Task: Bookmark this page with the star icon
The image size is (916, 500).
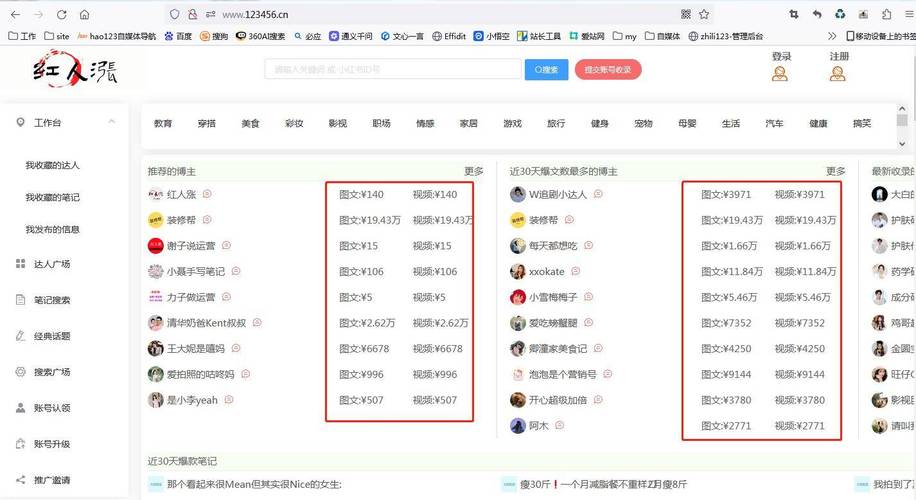Action: [x=704, y=14]
